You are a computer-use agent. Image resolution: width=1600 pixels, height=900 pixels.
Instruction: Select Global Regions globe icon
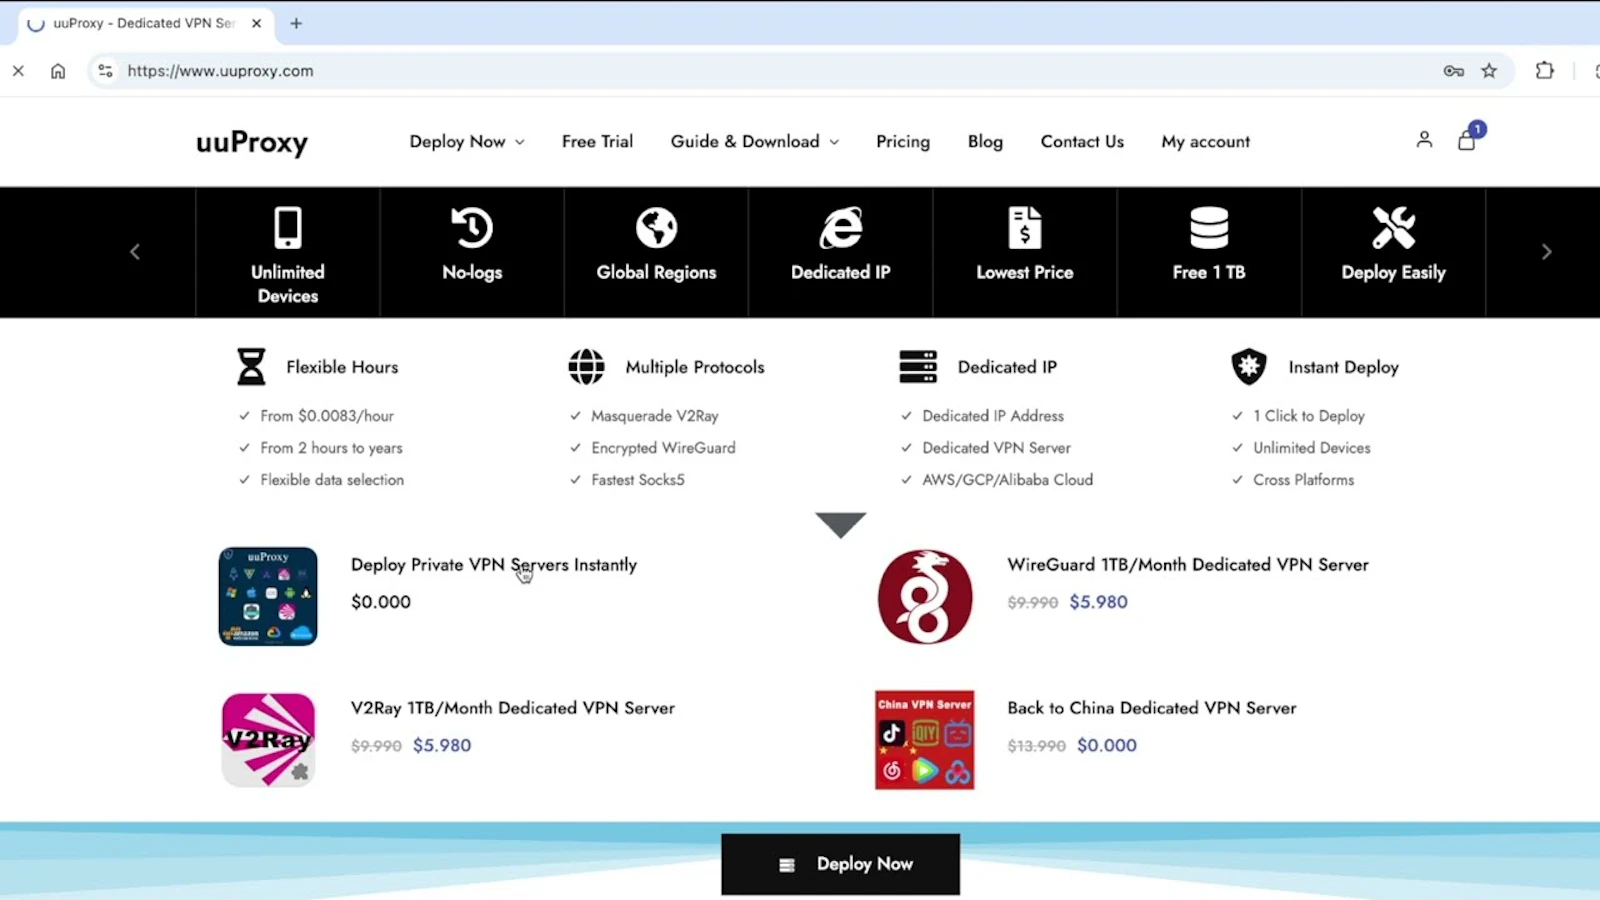656,228
